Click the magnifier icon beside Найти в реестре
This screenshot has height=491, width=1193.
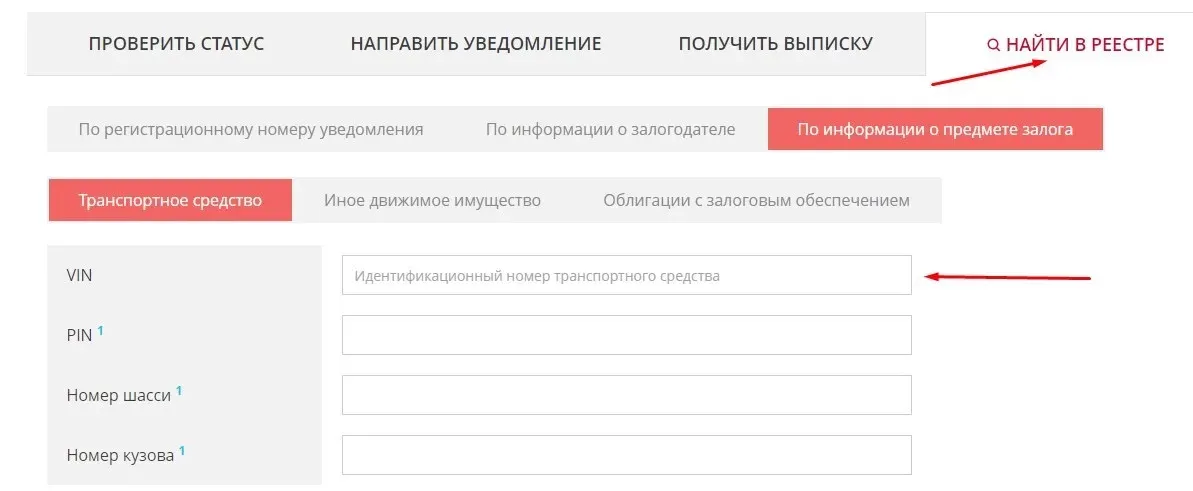993,45
